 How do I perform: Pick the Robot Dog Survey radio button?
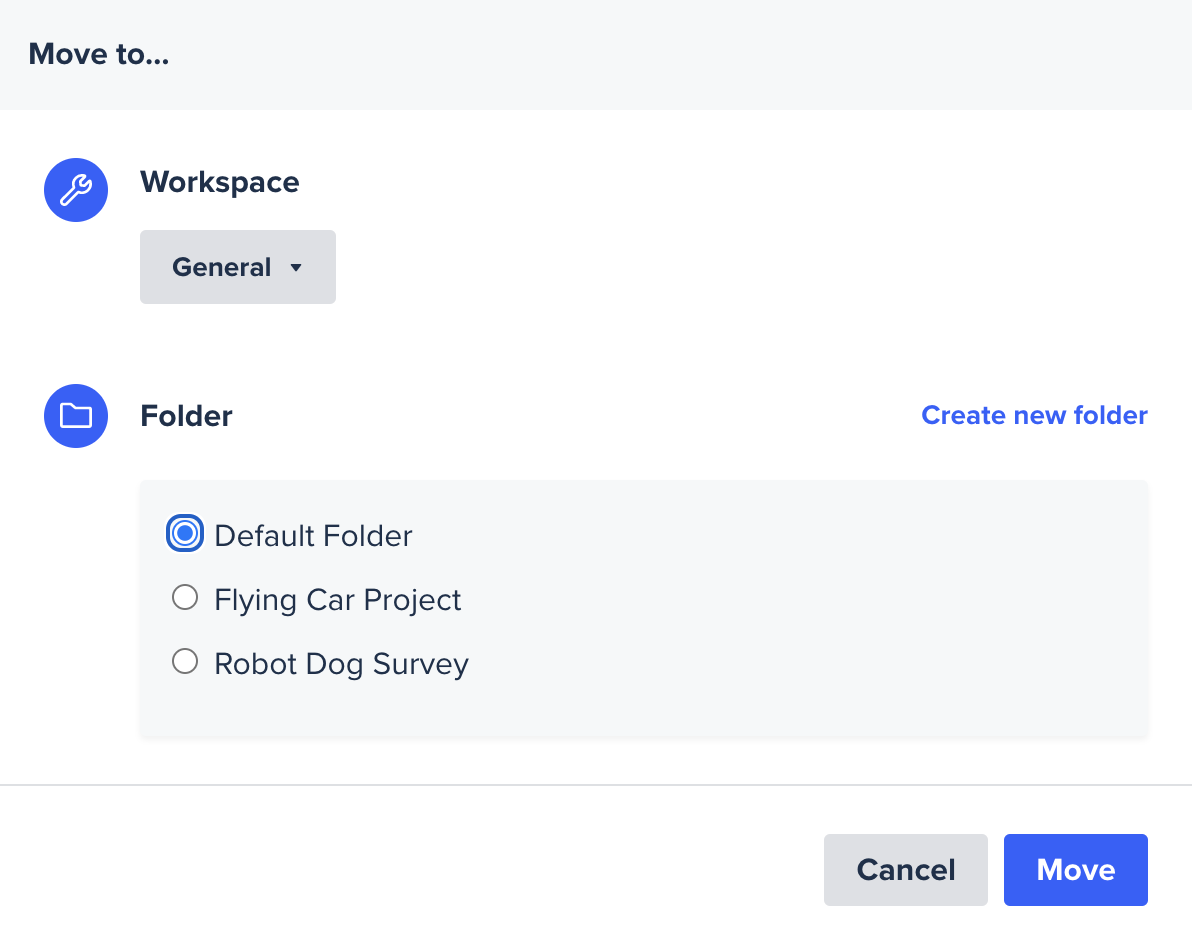(185, 661)
